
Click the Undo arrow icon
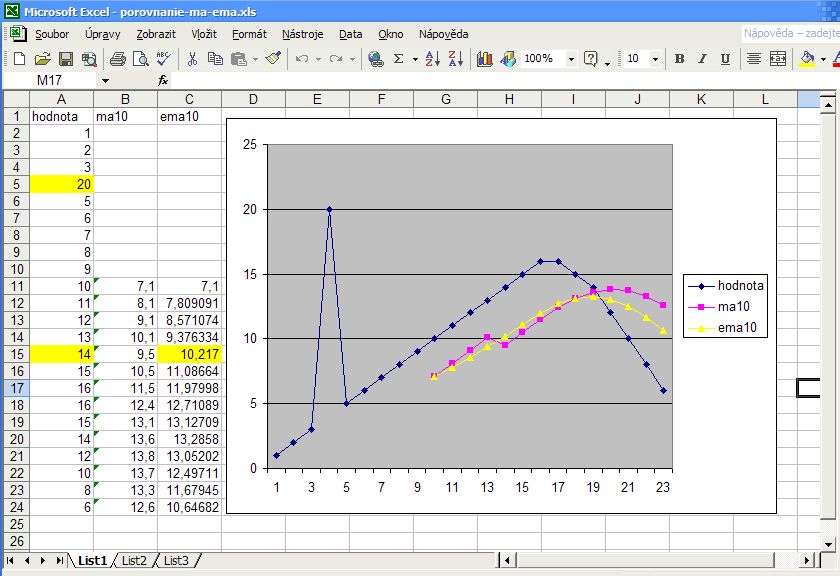(302, 58)
